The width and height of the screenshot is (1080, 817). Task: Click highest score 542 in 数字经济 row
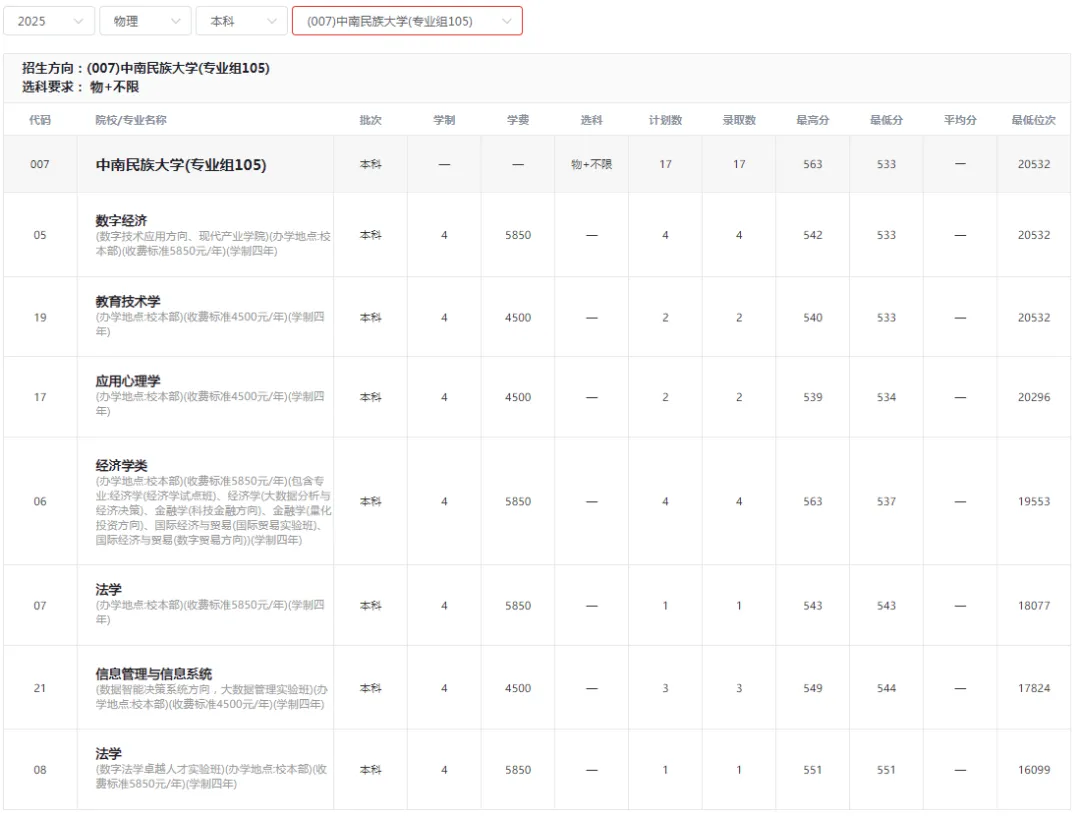coord(813,235)
